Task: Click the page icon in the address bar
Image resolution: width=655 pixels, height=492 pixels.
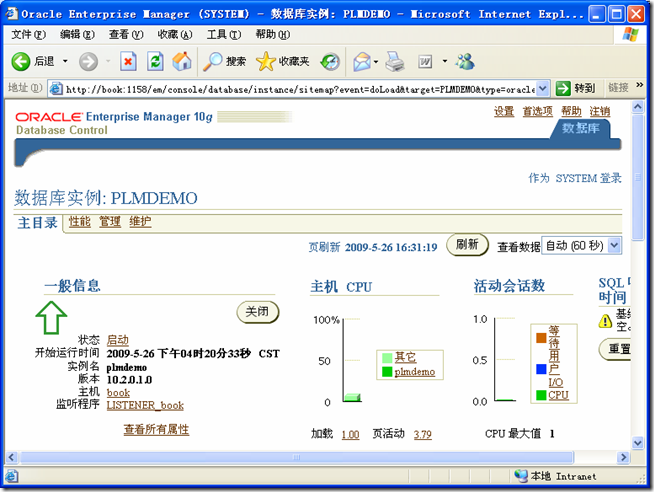Action: 56,89
